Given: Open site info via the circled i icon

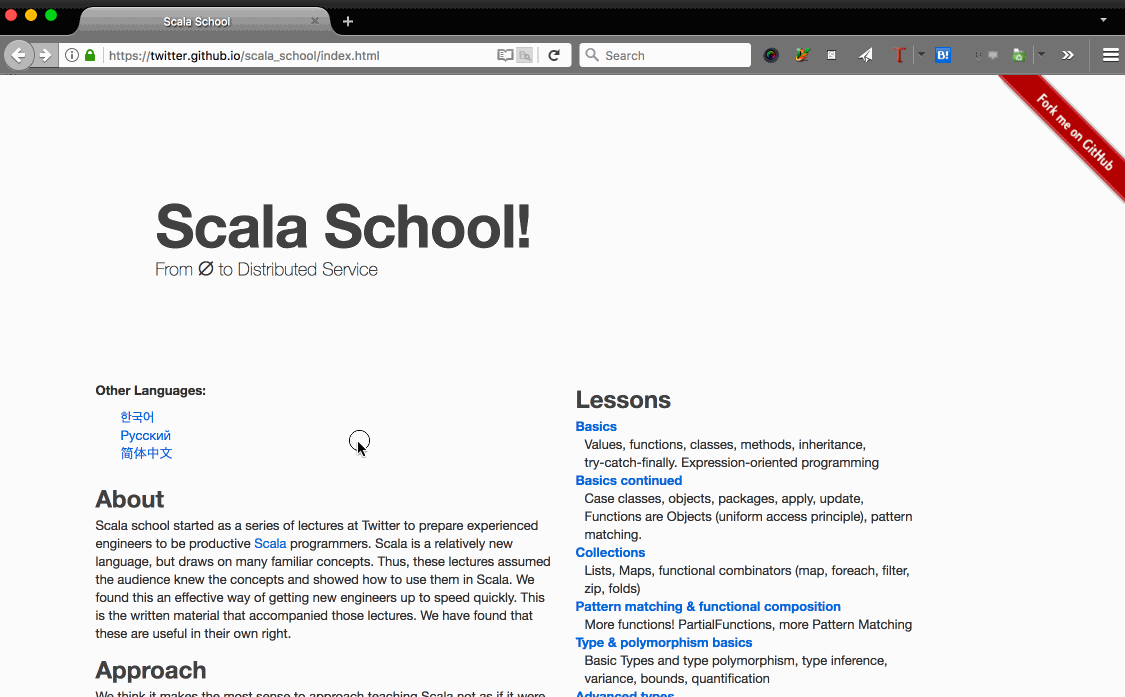Looking at the screenshot, I should click(72, 55).
